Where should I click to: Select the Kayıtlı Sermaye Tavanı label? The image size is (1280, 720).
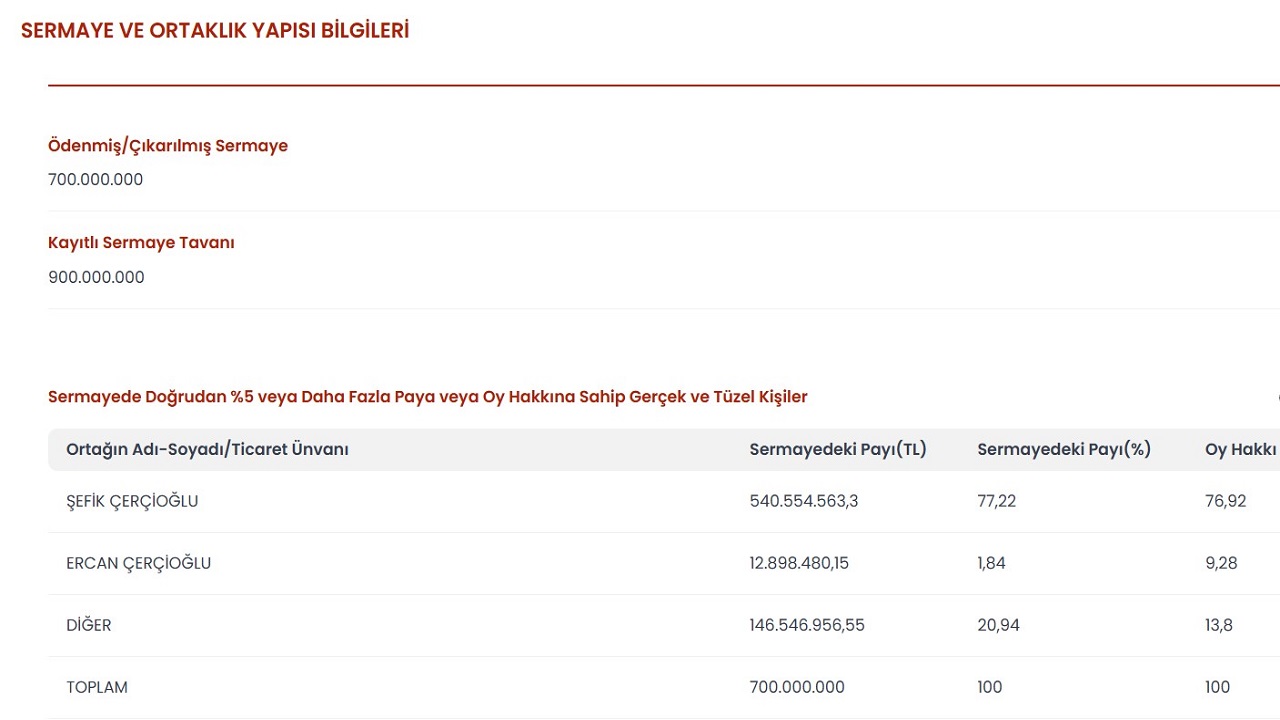(141, 243)
